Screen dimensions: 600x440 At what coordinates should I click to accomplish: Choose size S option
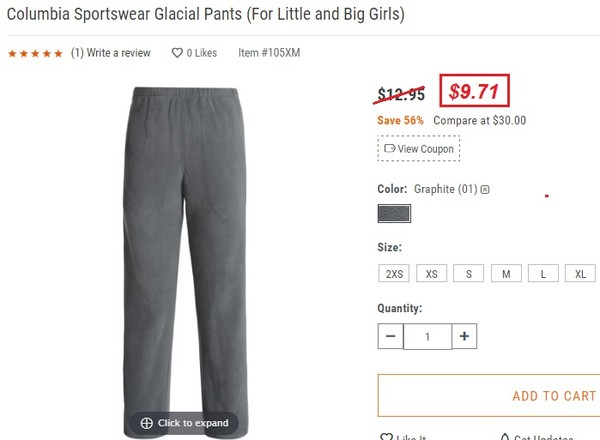469,274
